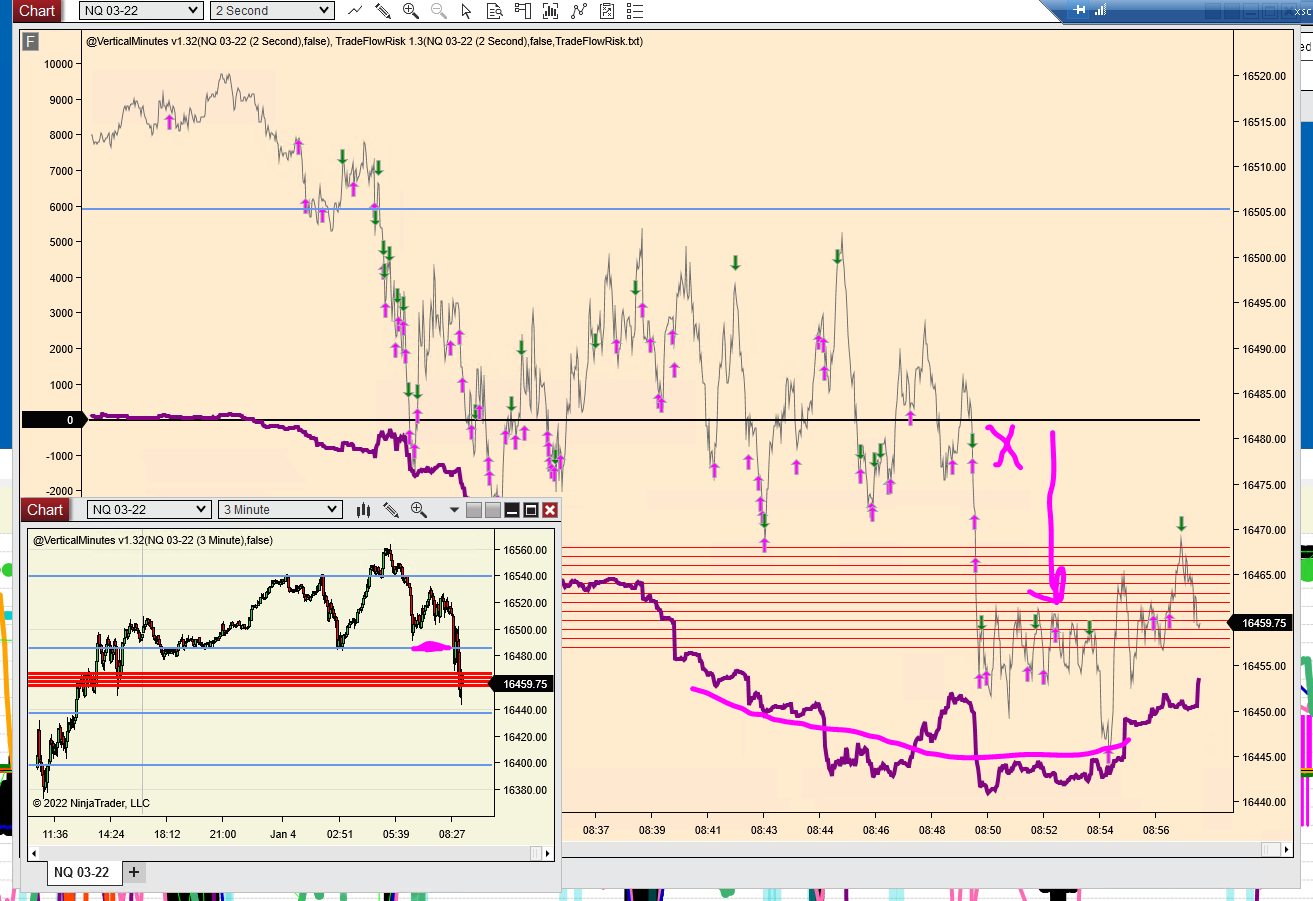The image size is (1313, 901).
Task: Open the strategy performance icon
Action: [607, 10]
